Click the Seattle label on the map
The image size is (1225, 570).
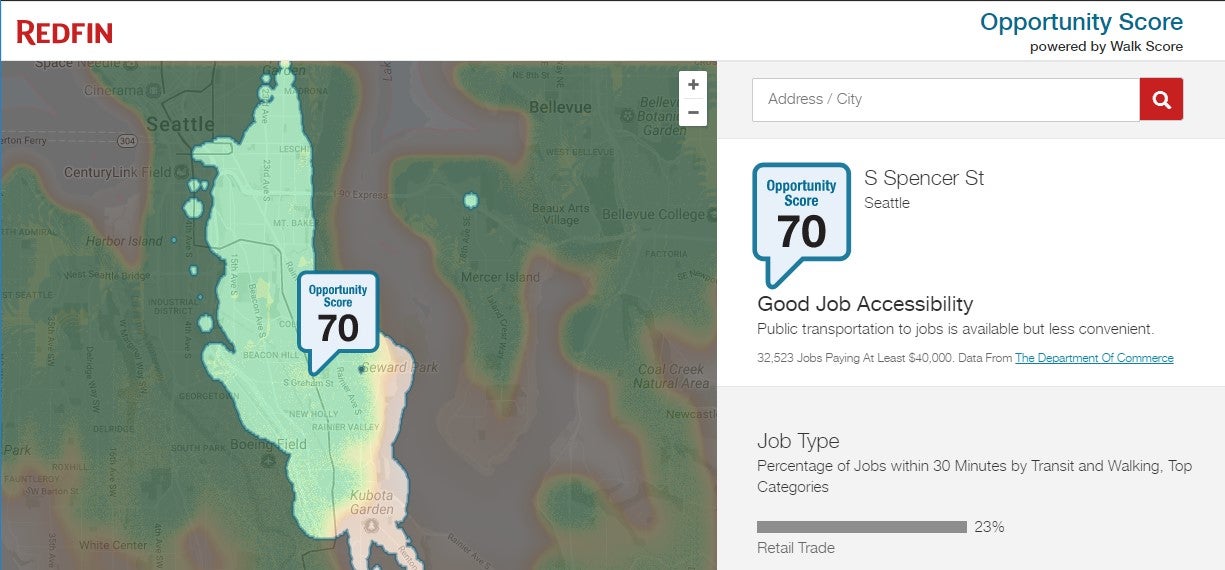click(x=181, y=125)
